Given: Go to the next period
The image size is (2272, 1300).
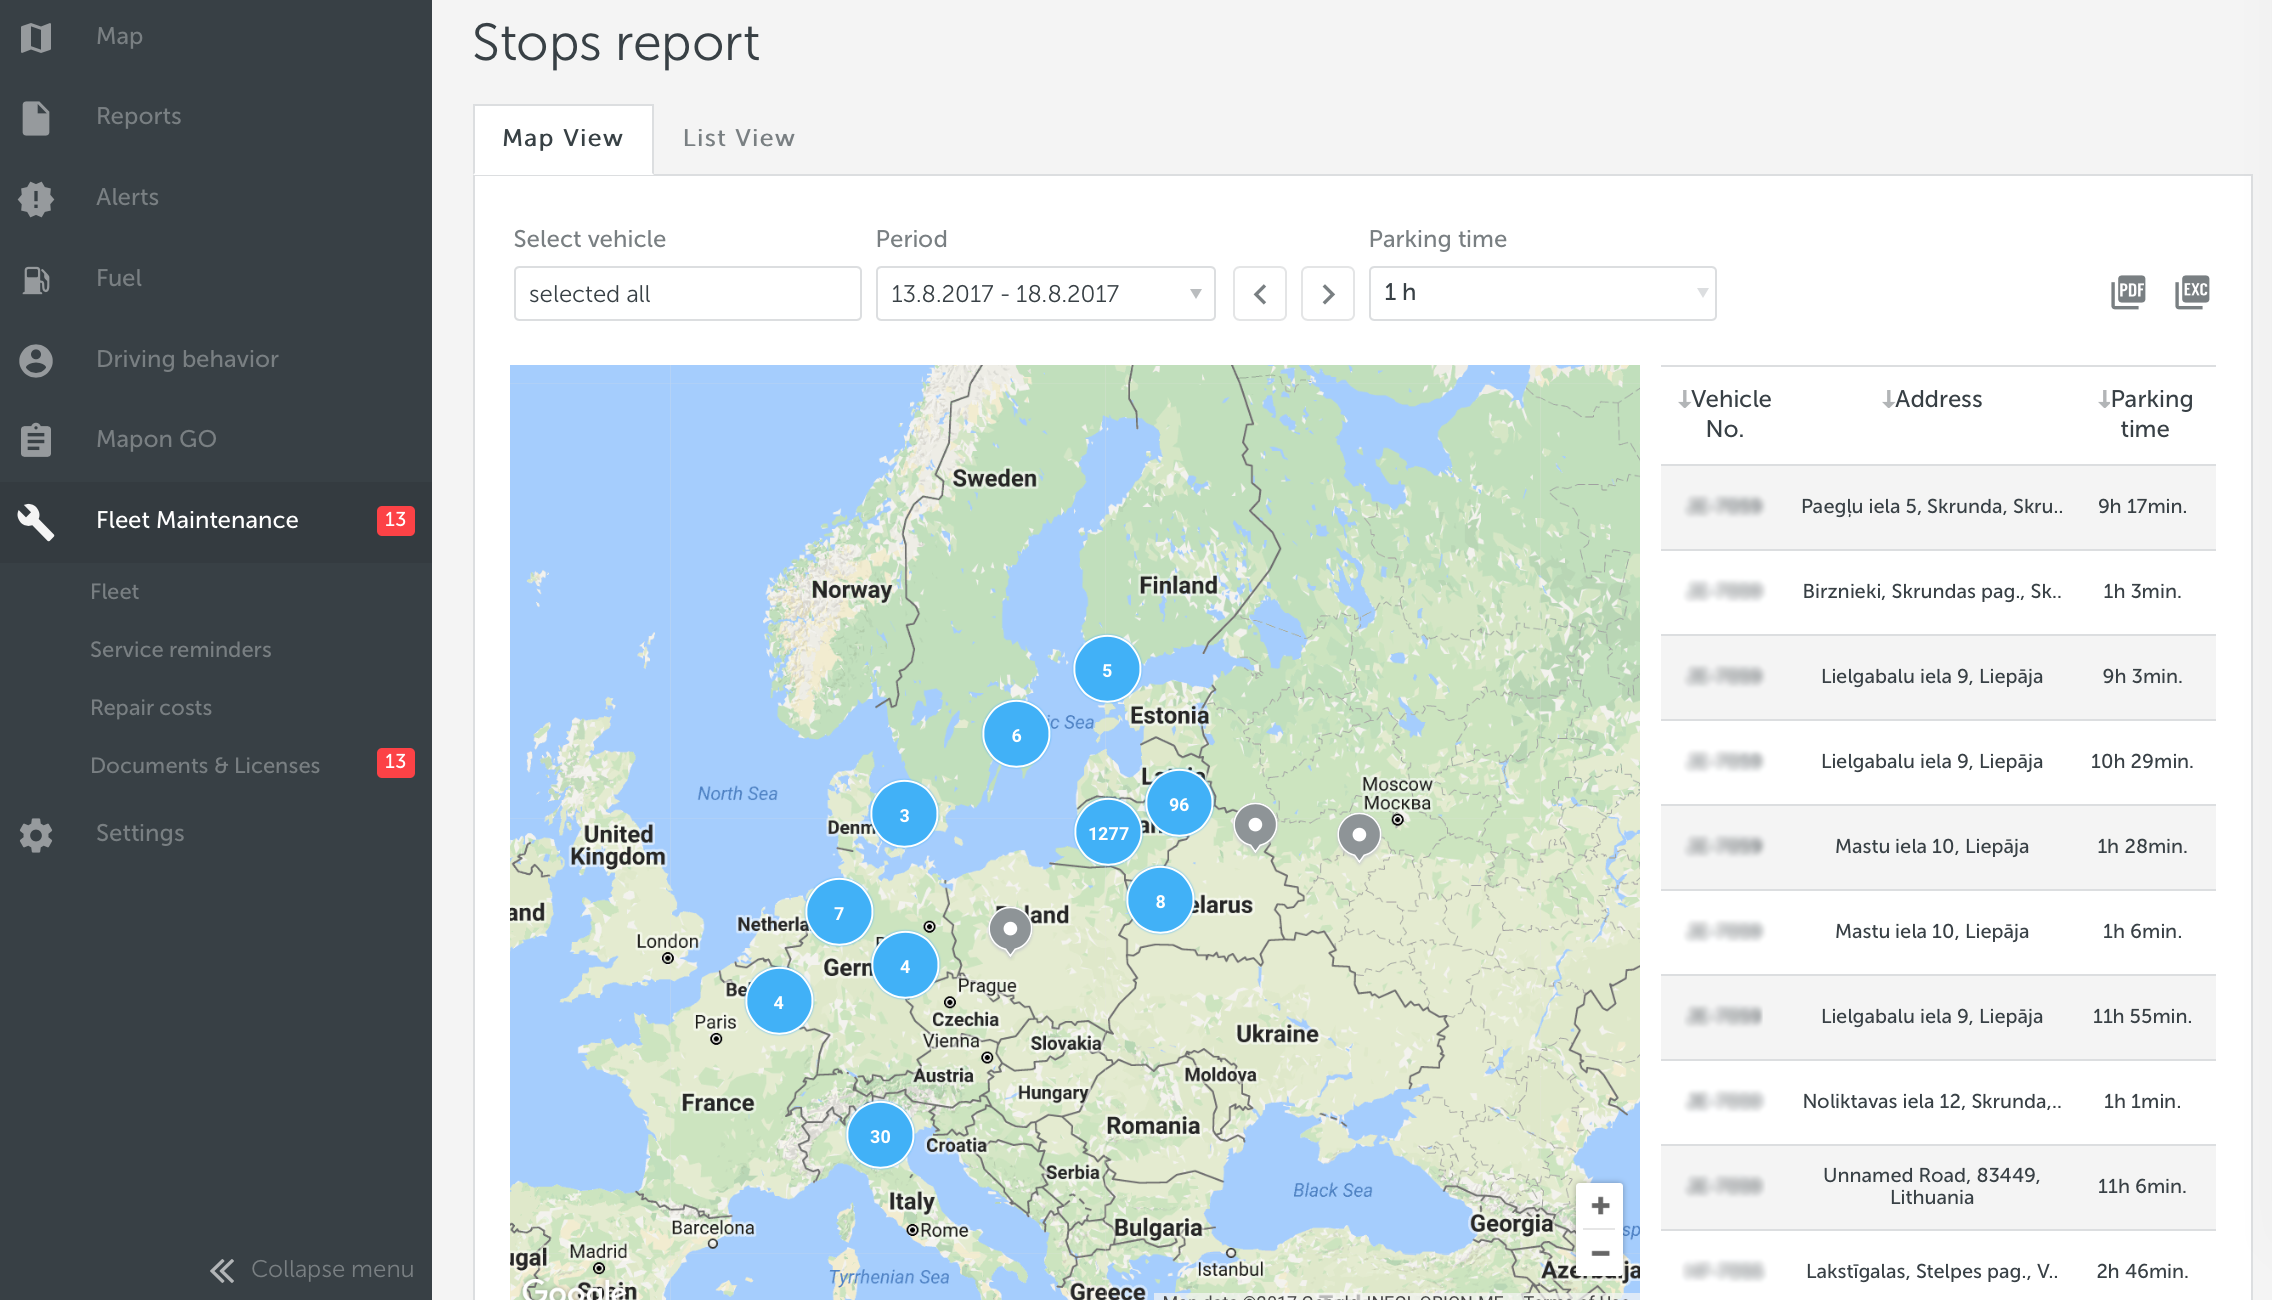Looking at the screenshot, I should click(x=1328, y=293).
